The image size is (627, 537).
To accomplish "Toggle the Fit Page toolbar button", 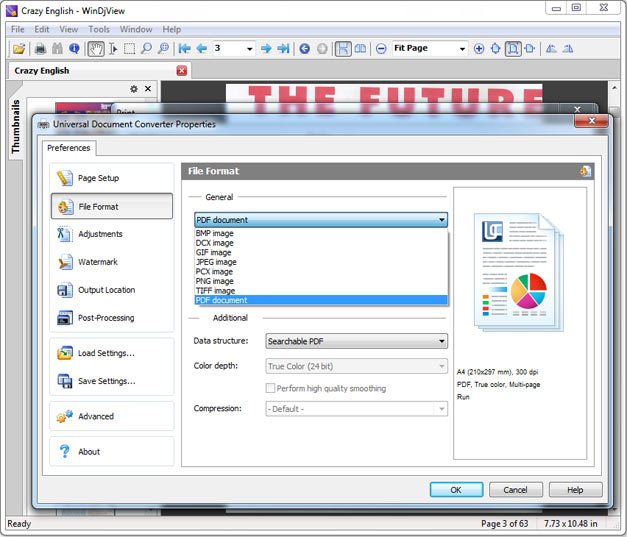I will (x=513, y=49).
